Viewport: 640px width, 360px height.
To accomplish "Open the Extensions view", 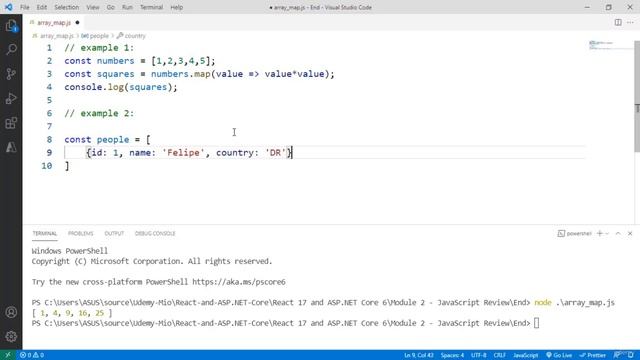I will point(11,123).
